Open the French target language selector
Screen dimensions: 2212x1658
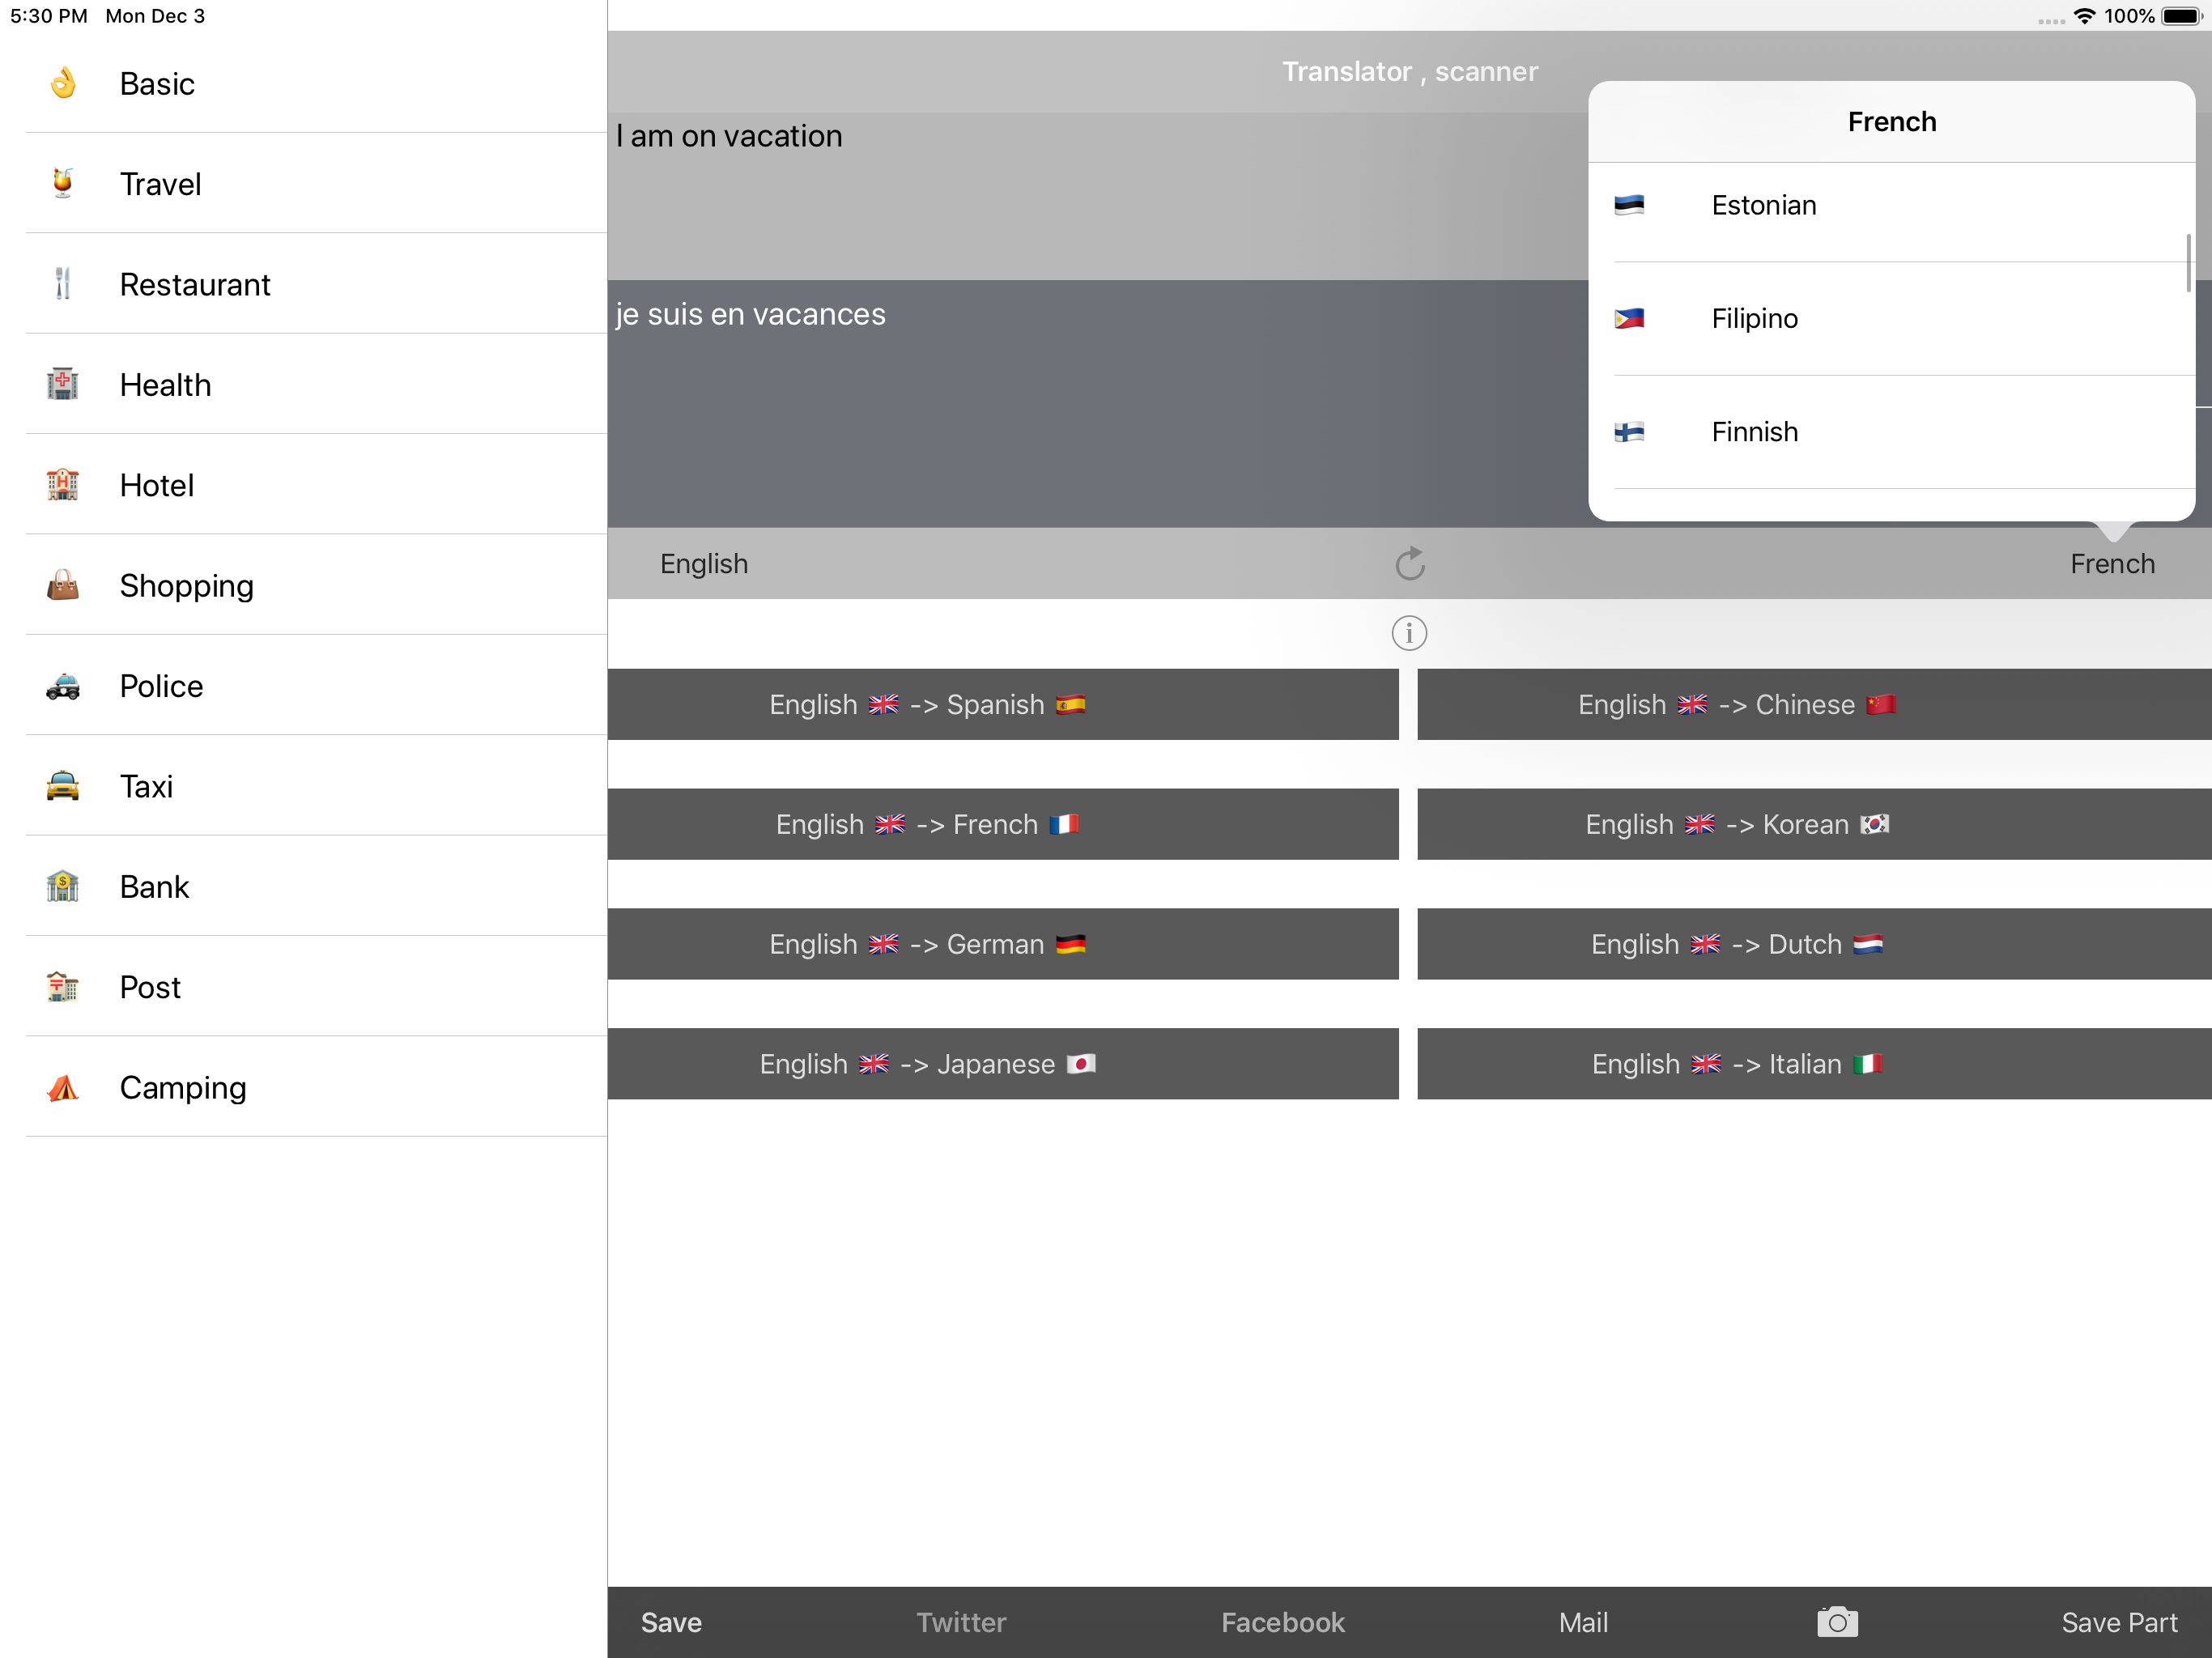tap(2112, 563)
